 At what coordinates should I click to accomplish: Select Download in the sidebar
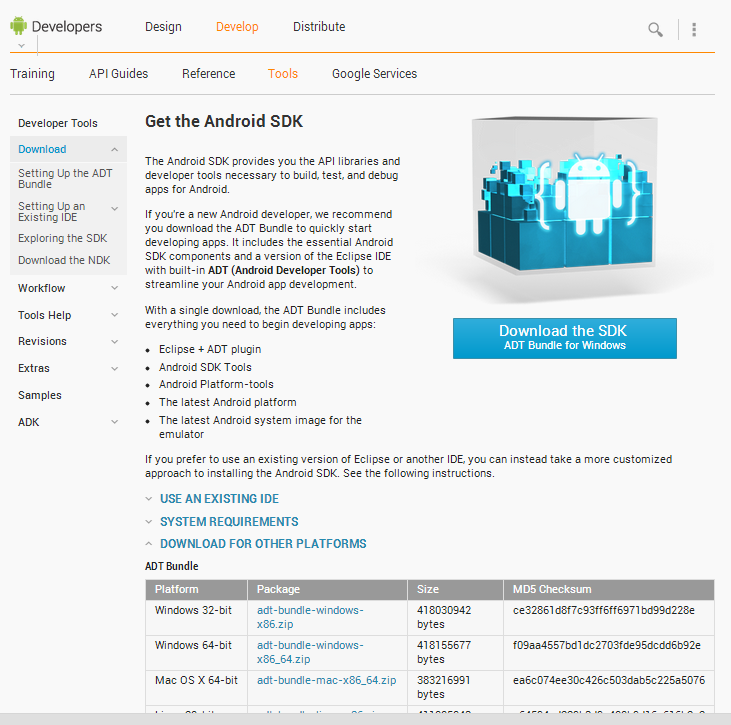click(42, 149)
